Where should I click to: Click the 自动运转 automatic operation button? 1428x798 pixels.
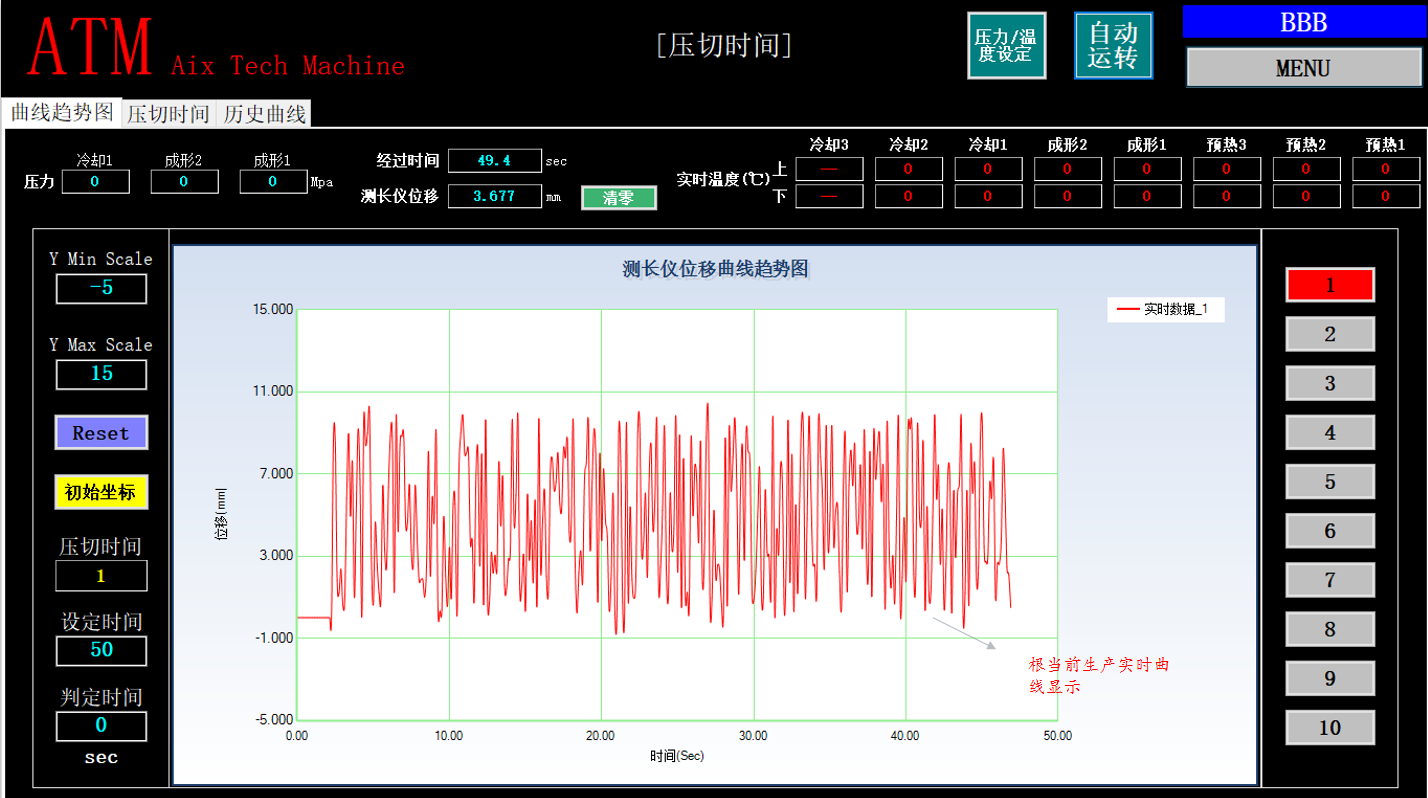click(1113, 44)
